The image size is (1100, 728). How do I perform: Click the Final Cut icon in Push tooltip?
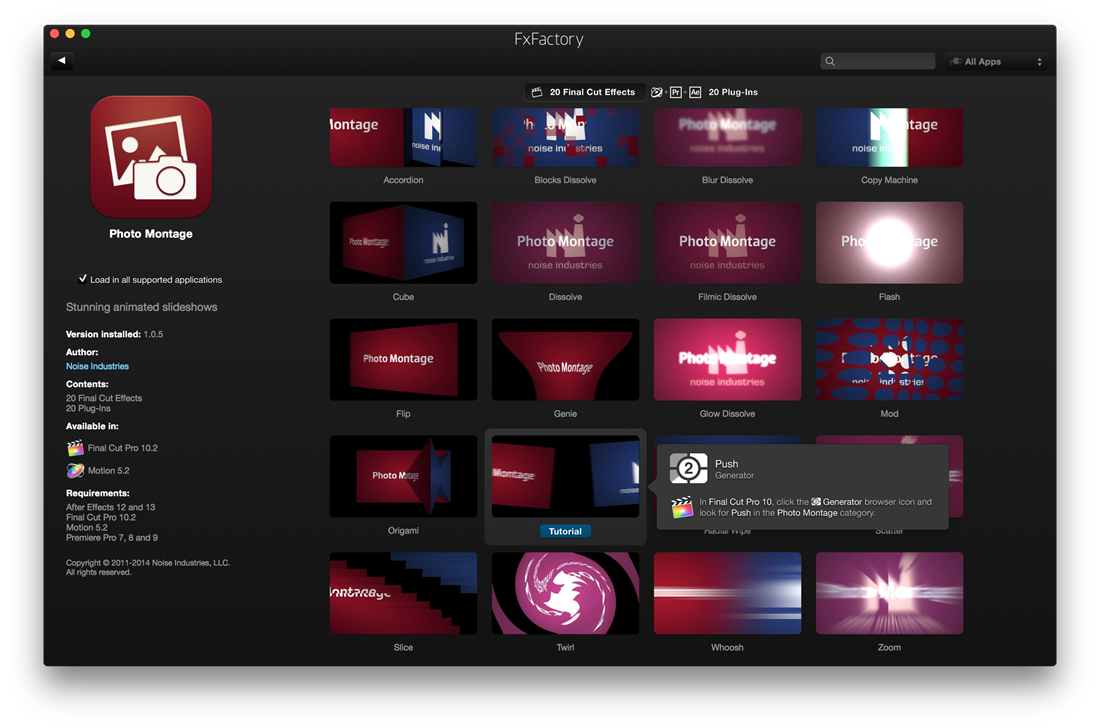[x=682, y=507]
